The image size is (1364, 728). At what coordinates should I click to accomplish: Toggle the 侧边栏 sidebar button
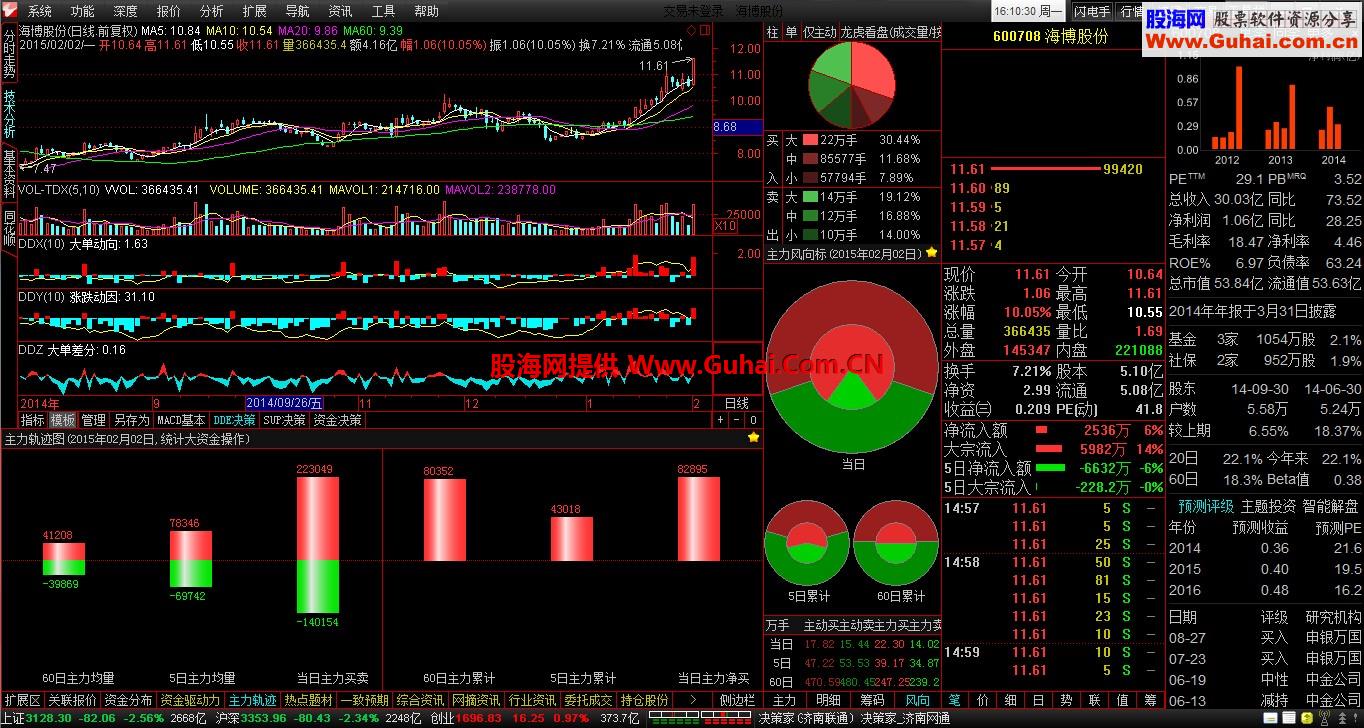(x=737, y=700)
